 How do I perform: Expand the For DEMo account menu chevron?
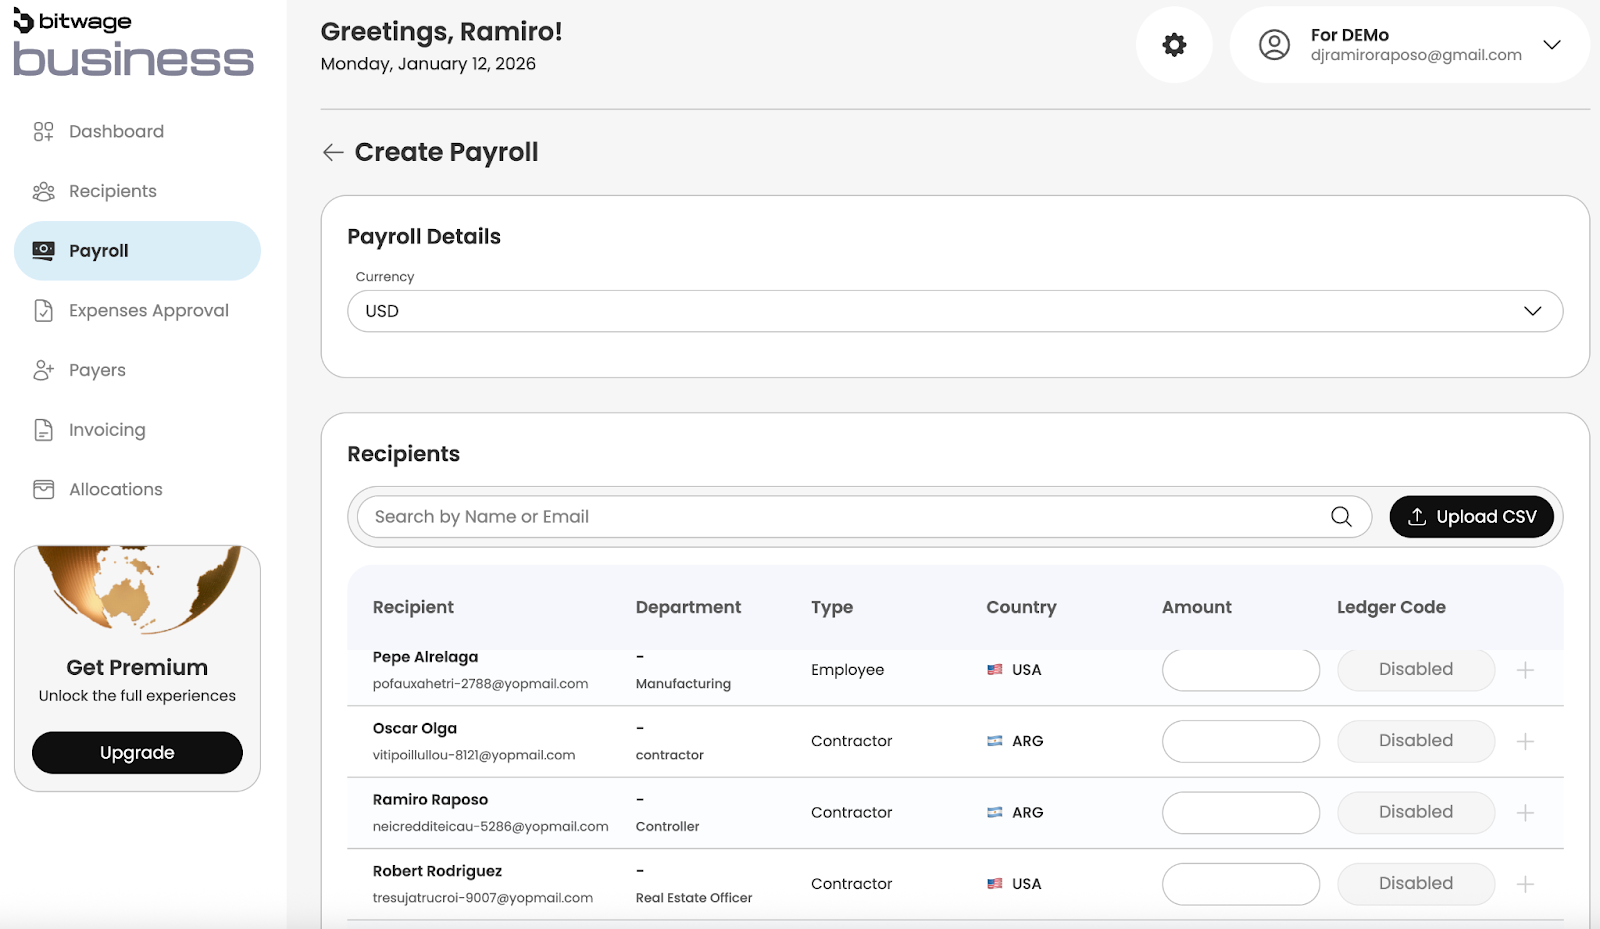tap(1551, 45)
